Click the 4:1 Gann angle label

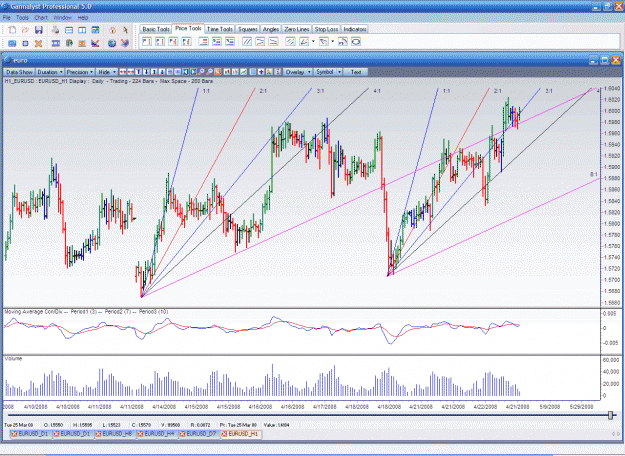[x=377, y=91]
